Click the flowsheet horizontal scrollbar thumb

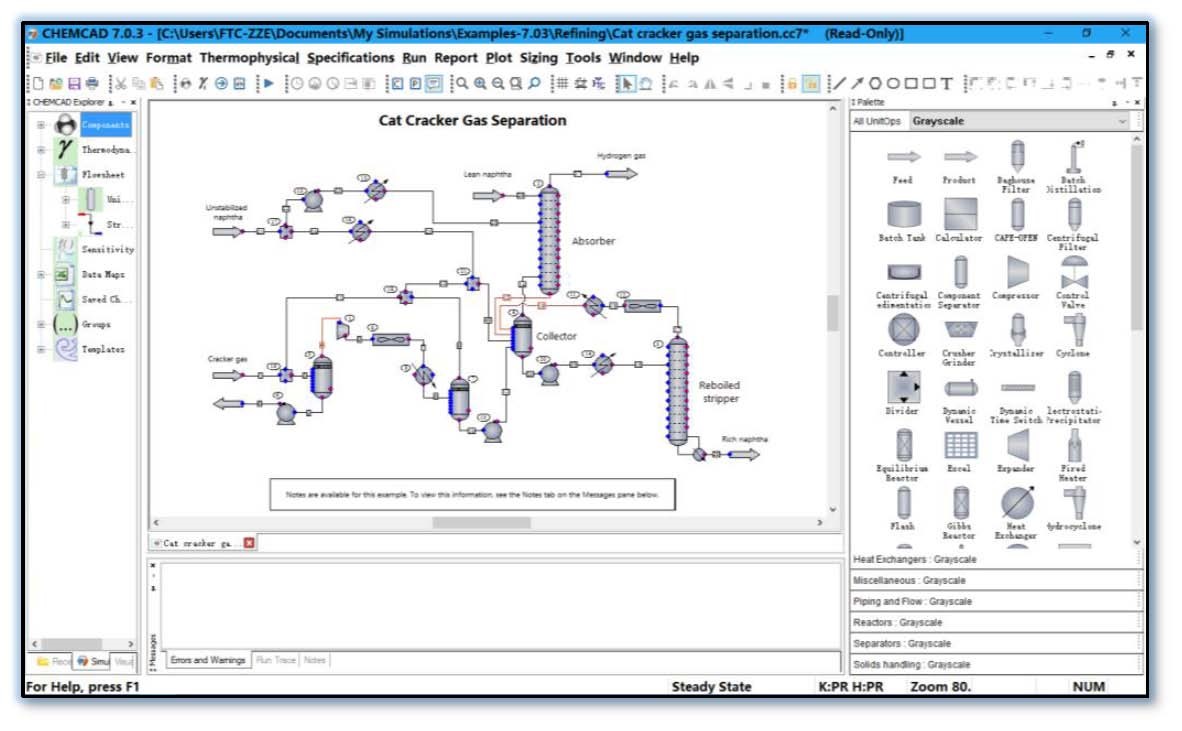[x=481, y=522]
